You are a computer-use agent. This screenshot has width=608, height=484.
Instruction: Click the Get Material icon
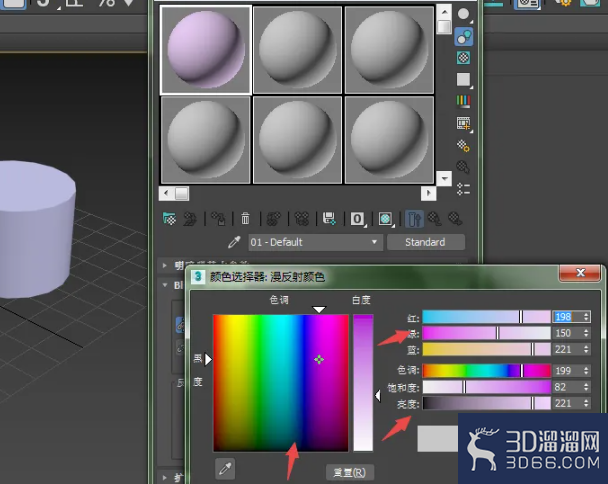pyautogui.click(x=169, y=219)
